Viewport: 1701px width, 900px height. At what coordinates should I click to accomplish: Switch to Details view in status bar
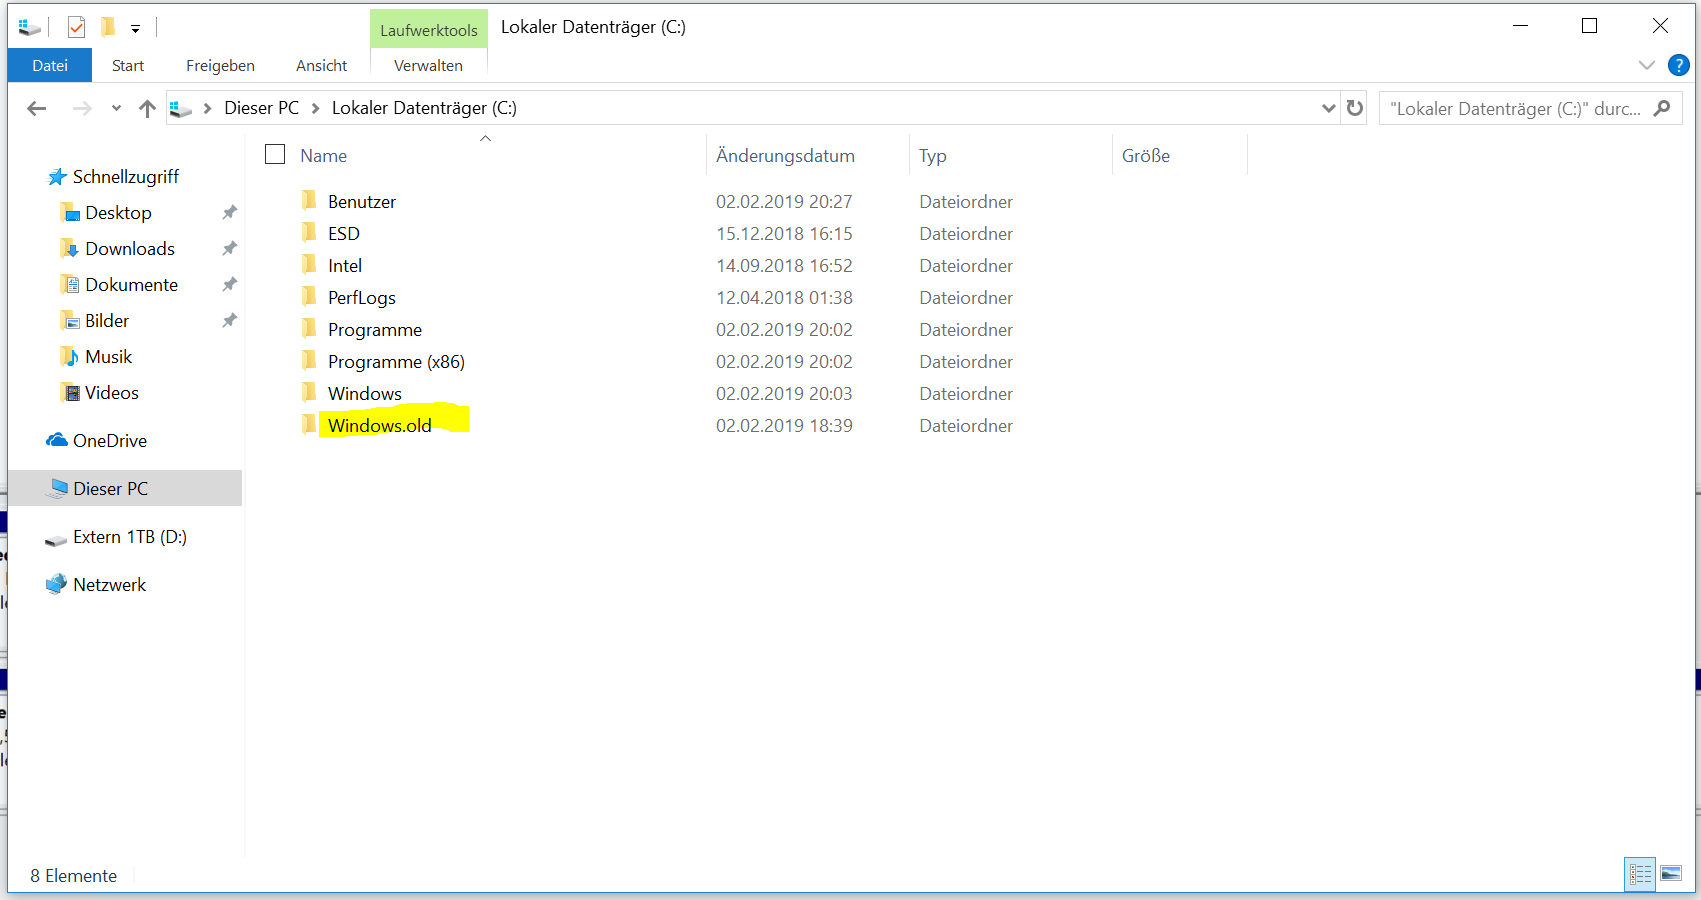(1640, 874)
